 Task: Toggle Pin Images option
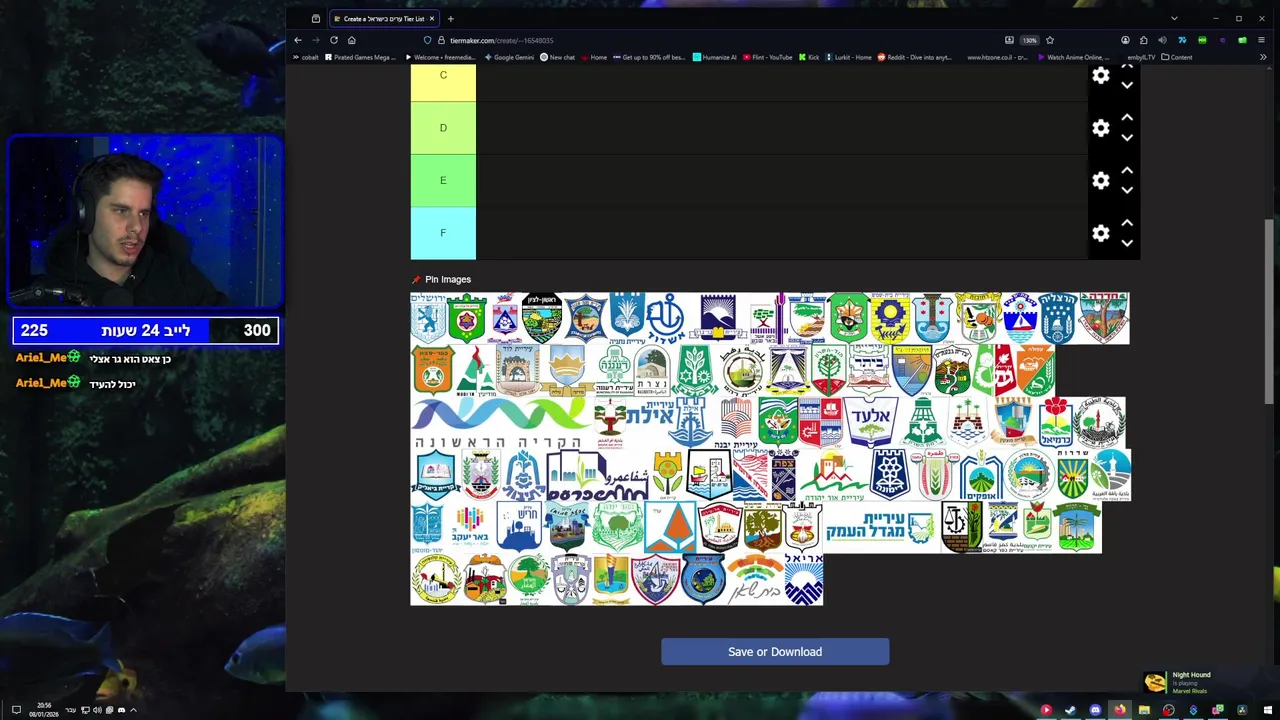pos(441,279)
